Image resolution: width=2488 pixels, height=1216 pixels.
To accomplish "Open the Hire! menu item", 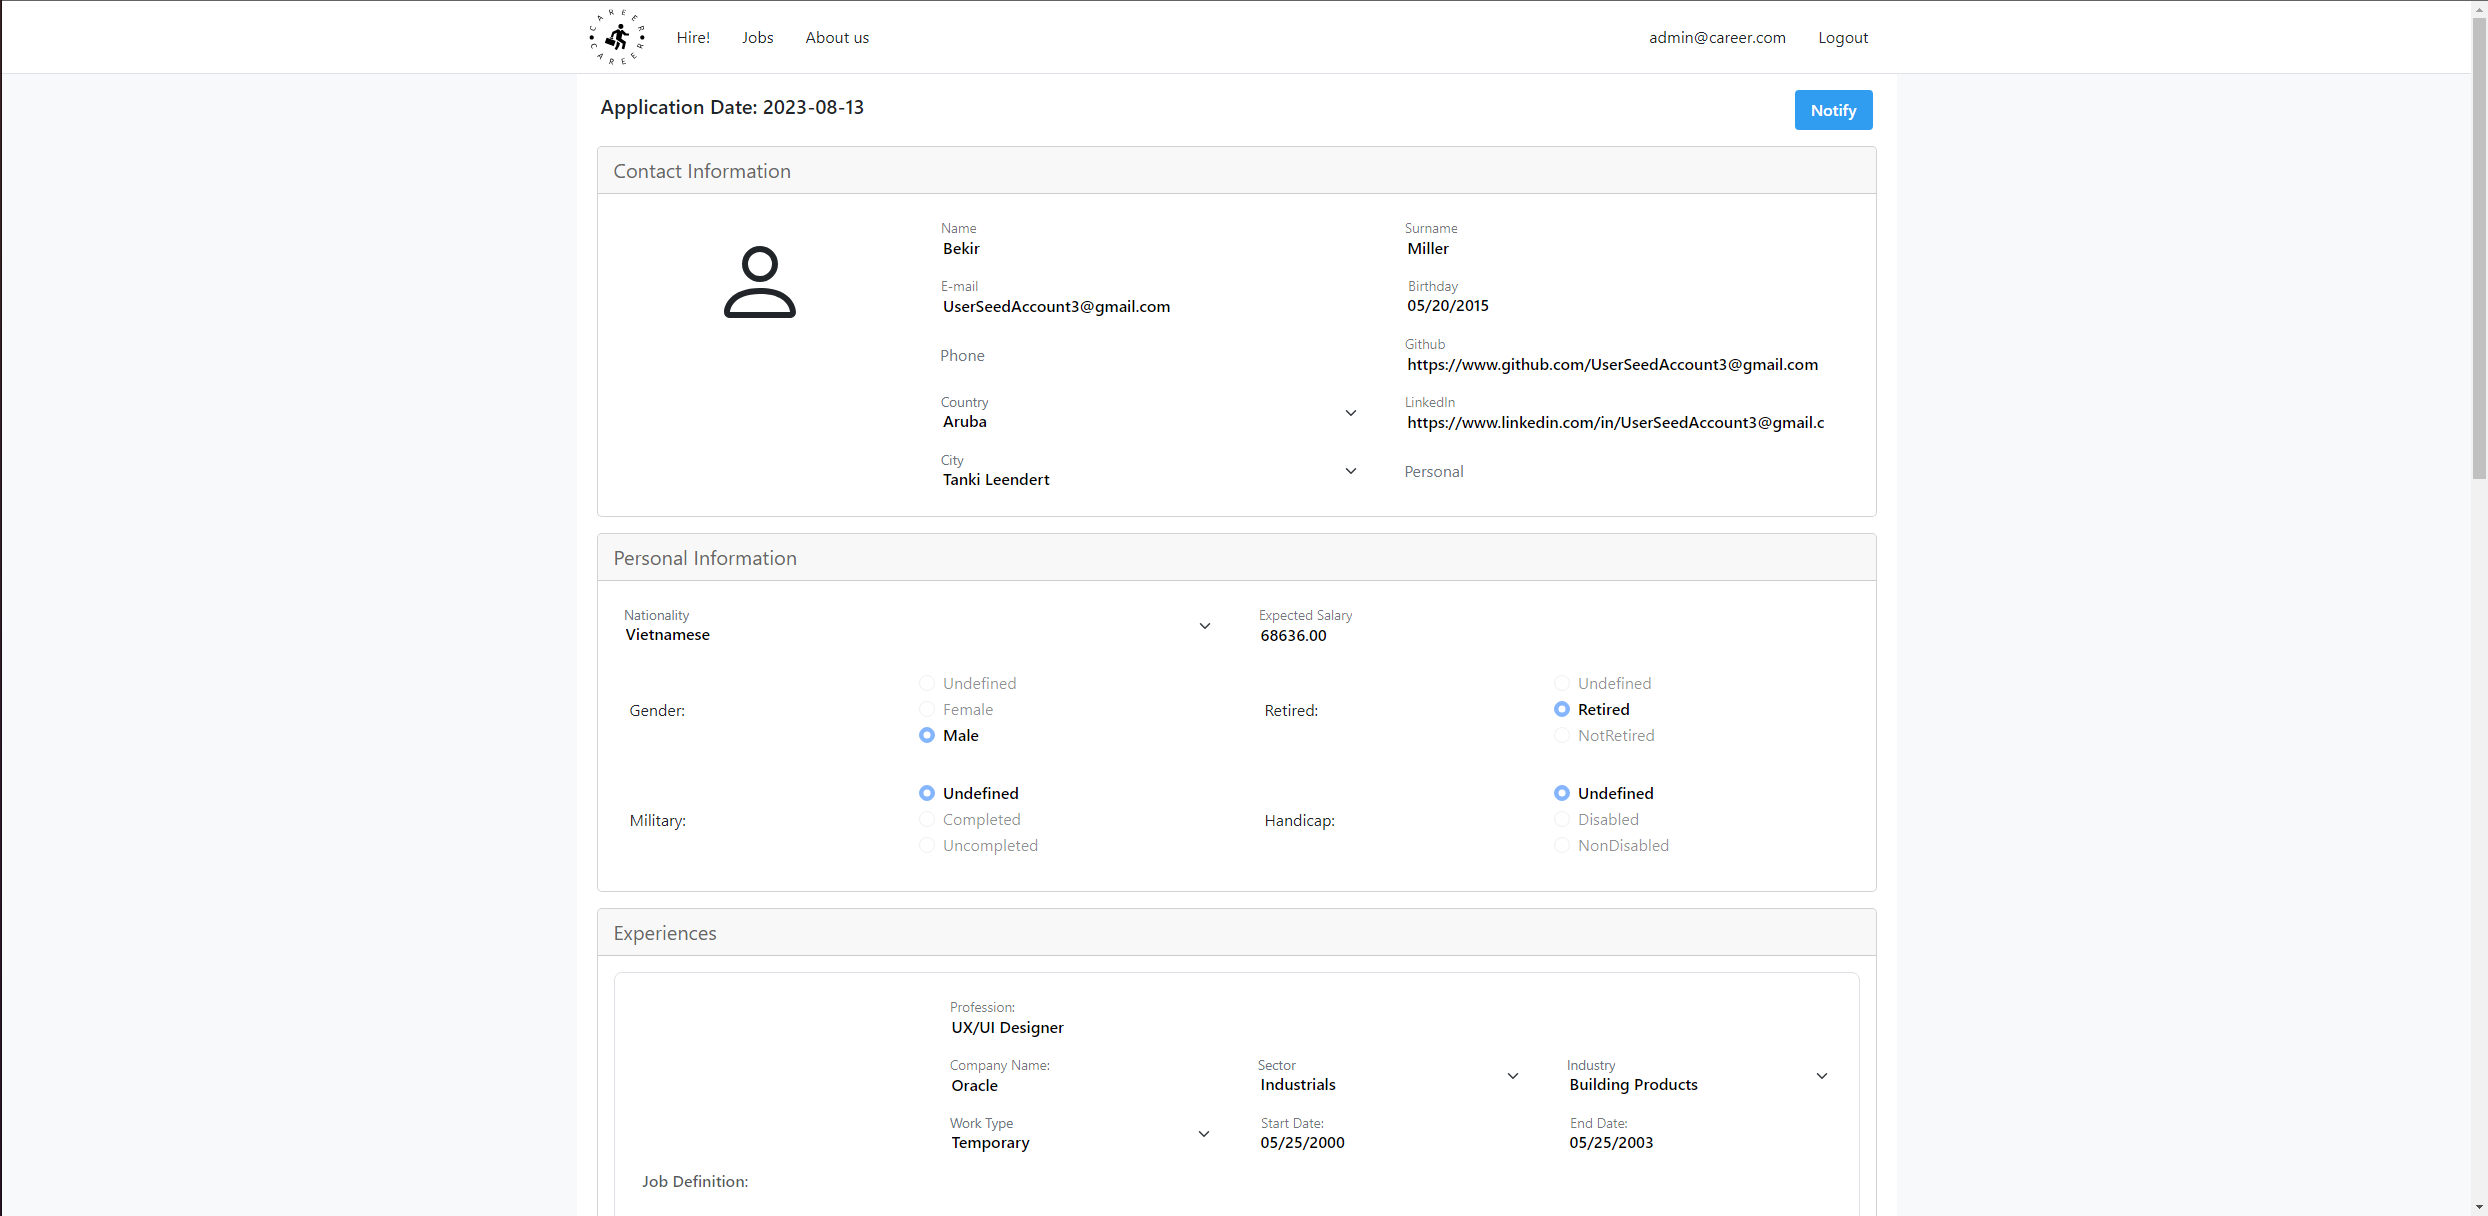I will [693, 37].
